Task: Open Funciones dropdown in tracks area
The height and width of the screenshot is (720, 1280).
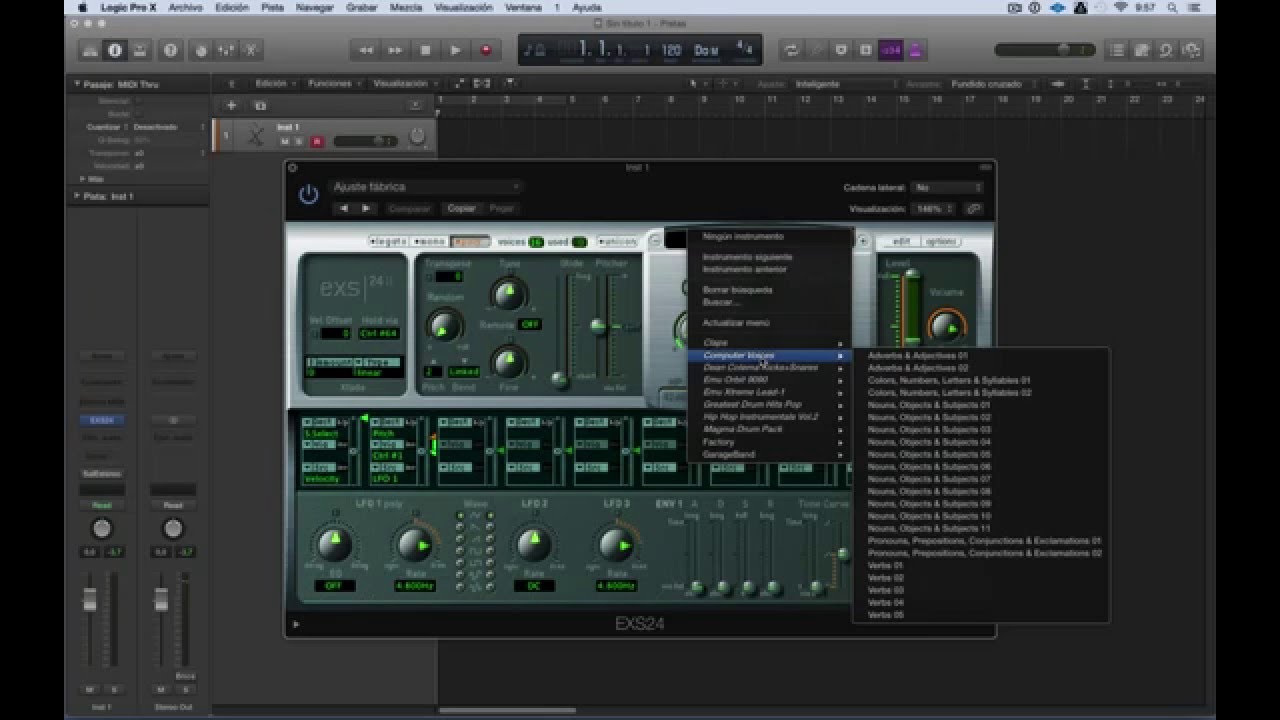Action: pyautogui.click(x=334, y=84)
